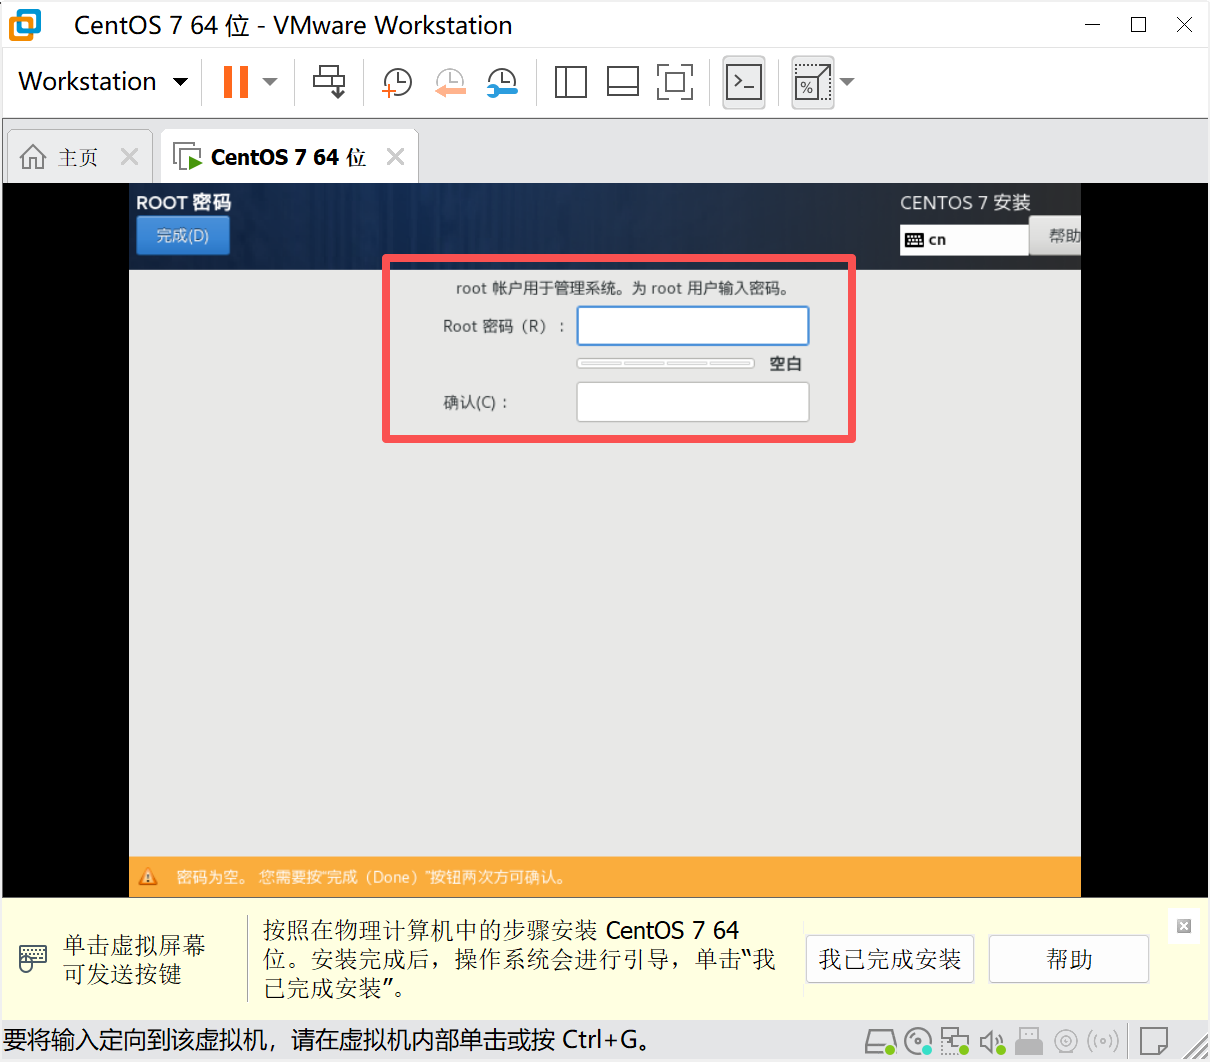Dismiss the install hint bar

coord(1184,926)
